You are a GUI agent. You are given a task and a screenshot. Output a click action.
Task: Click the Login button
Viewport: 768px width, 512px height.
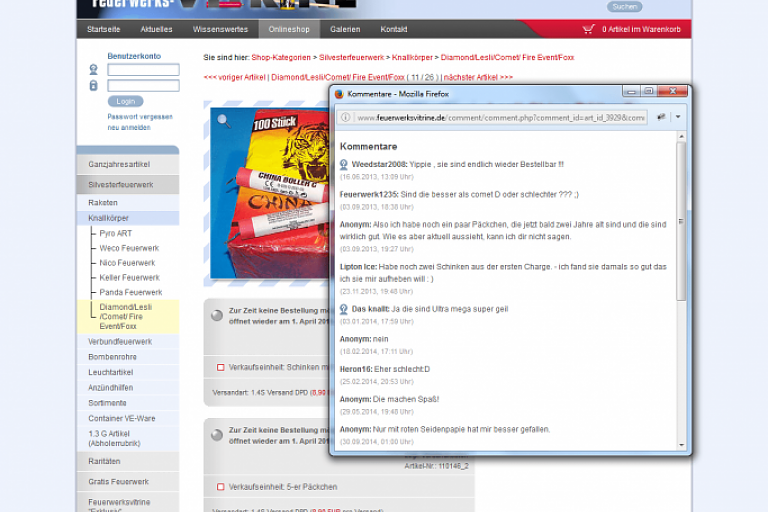tap(125, 101)
